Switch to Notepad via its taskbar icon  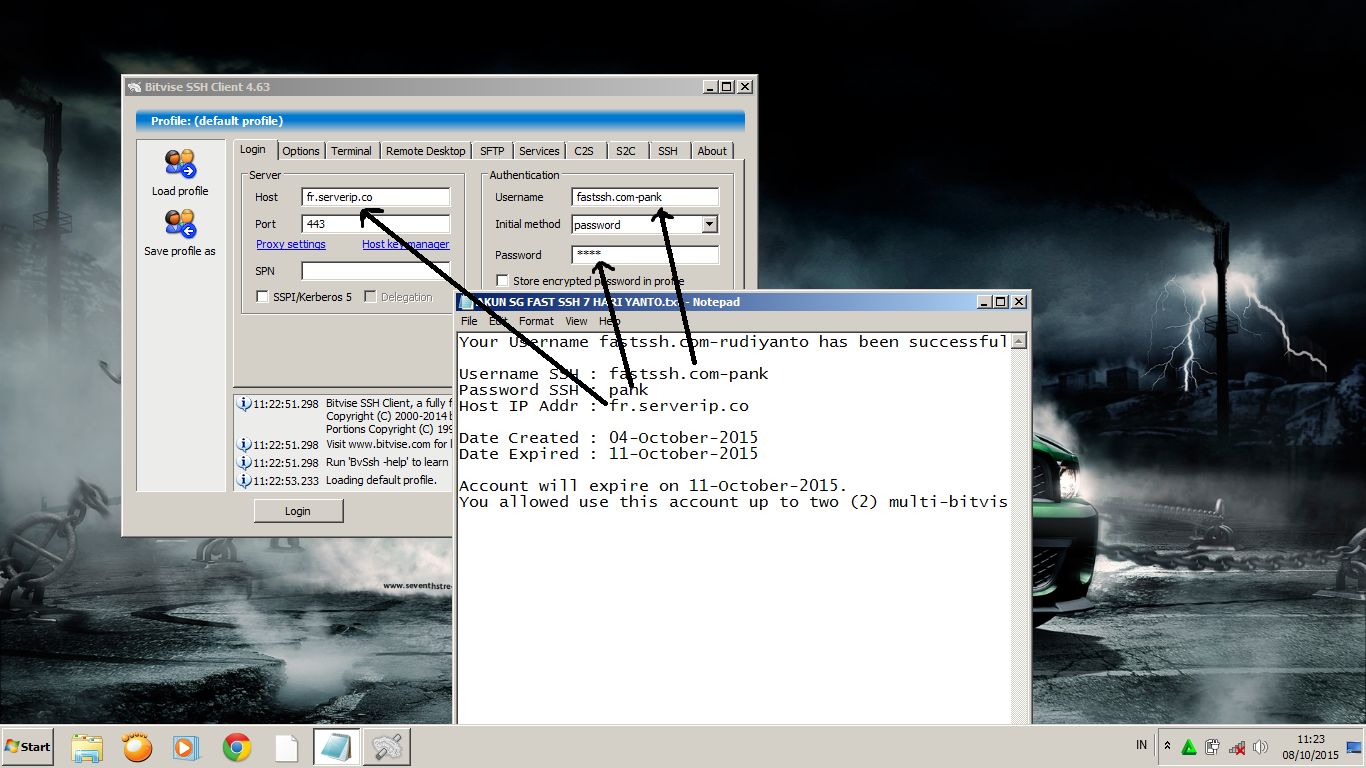pos(336,747)
